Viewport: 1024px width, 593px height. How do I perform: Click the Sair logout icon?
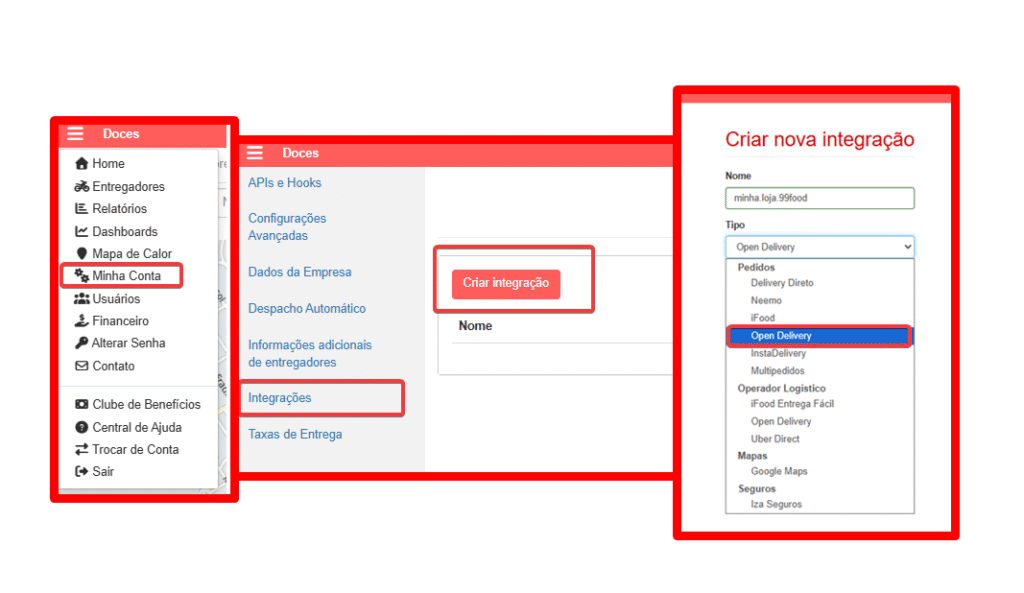[82, 471]
